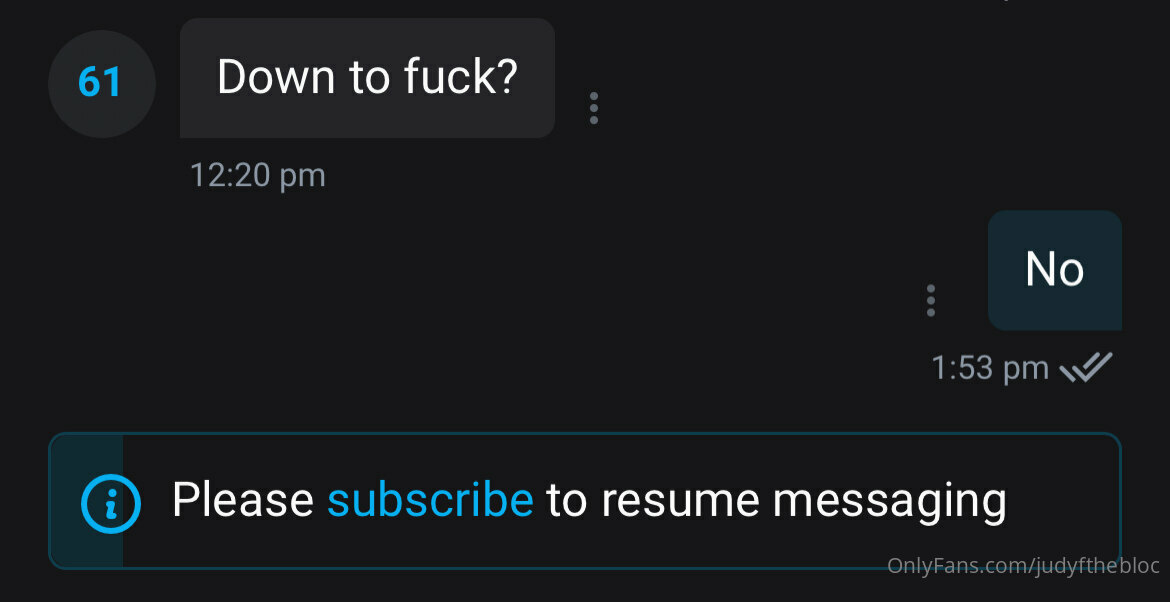Image resolution: width=1170 pixels, height=602 pixels.
Task: Open the sender's "61" avatar circle
Action: click(x=101, y=84)
